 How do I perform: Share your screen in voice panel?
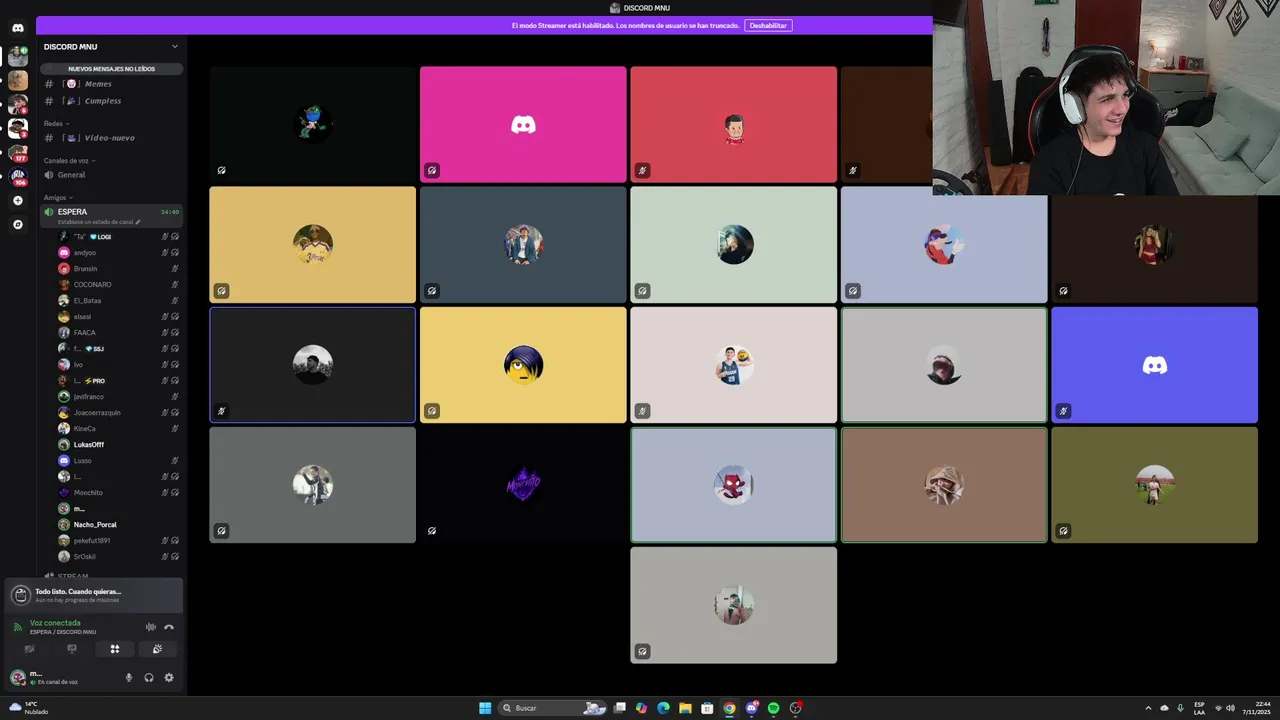pyautogui.click(x=72, y=649)
